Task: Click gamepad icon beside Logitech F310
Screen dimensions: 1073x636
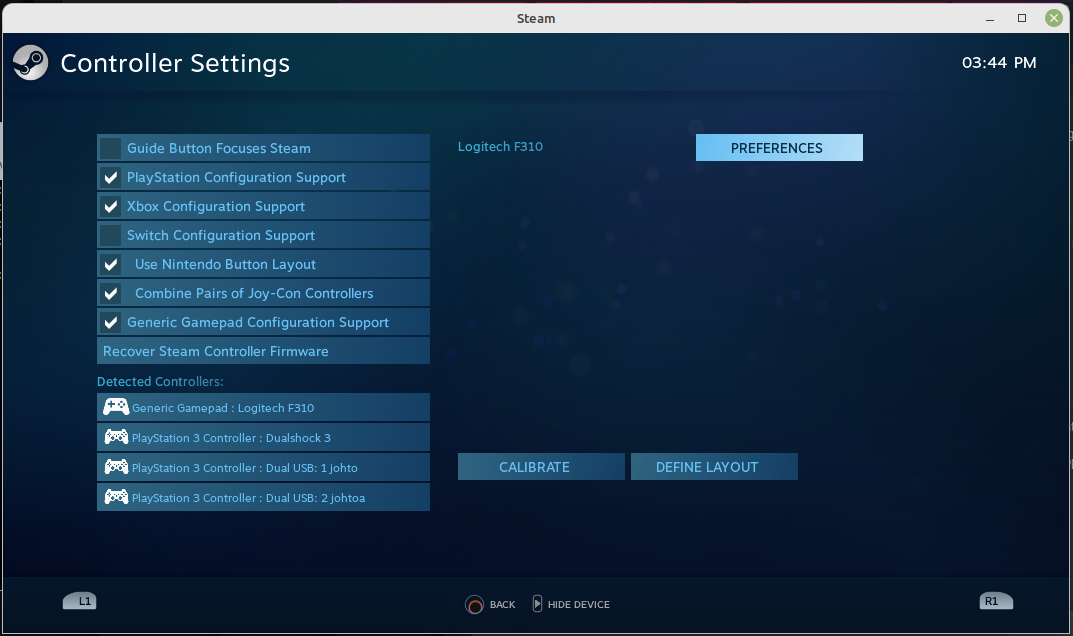Action: [x=116, y=407]
